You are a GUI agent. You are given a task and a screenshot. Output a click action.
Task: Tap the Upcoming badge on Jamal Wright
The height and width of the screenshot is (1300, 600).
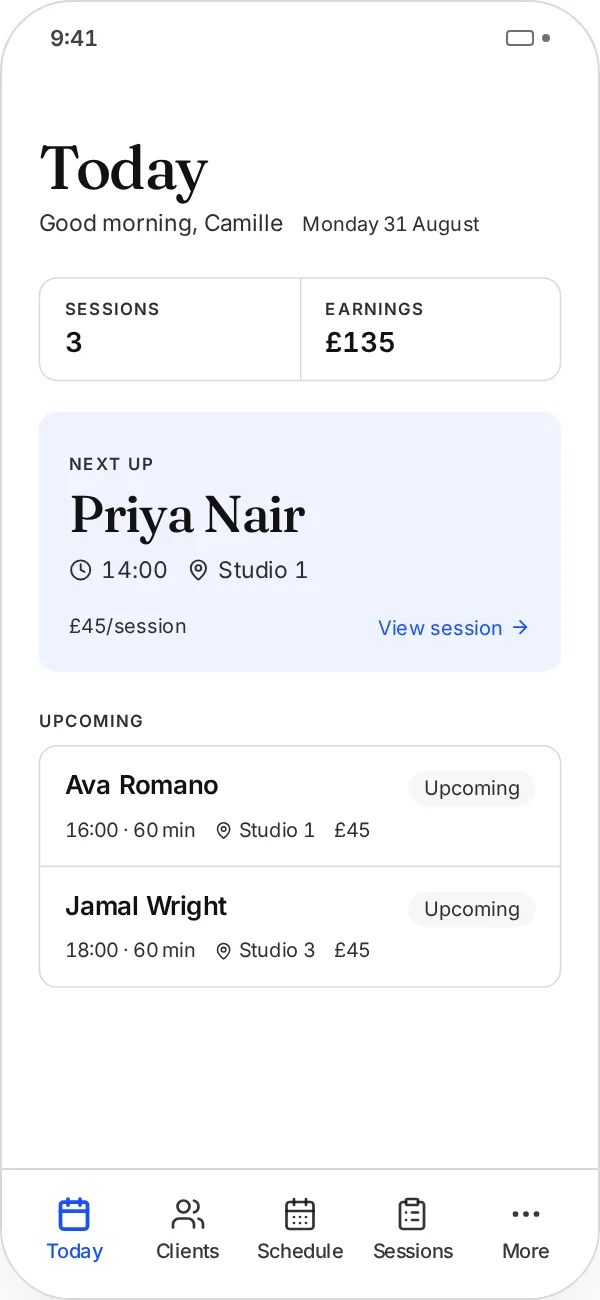472,909
